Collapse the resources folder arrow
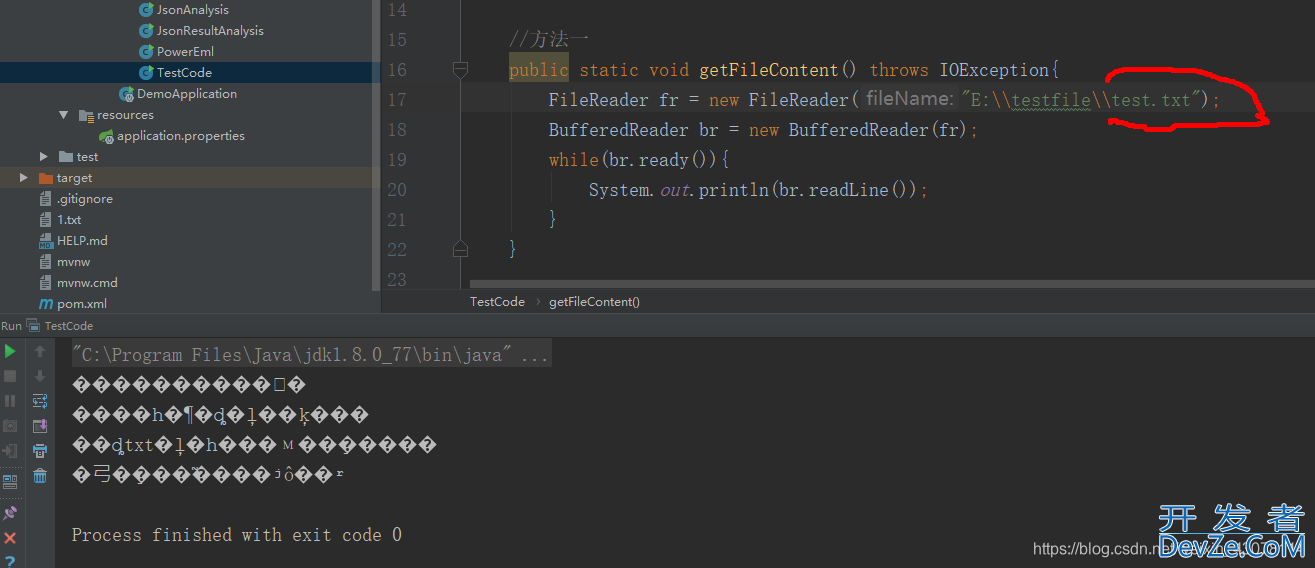This screenshot has height=568, width=1315. pyautogui.click(x=64, y=115)
